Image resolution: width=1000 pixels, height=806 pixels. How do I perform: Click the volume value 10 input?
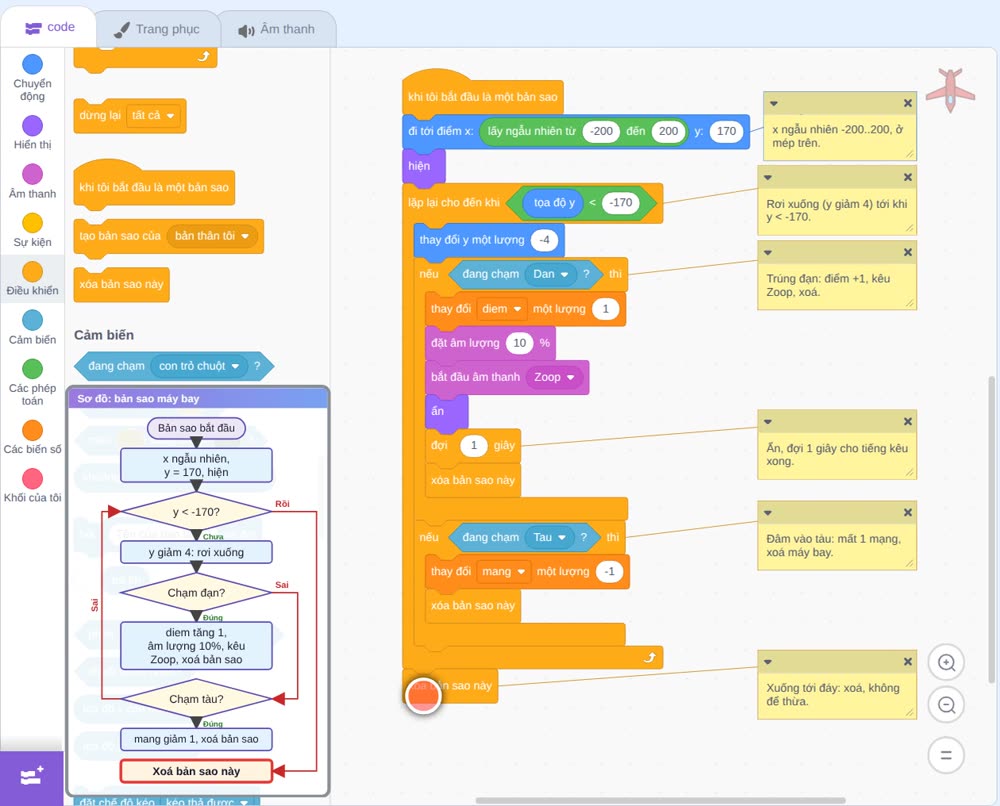pyautogui.click(x=520, y=343)
